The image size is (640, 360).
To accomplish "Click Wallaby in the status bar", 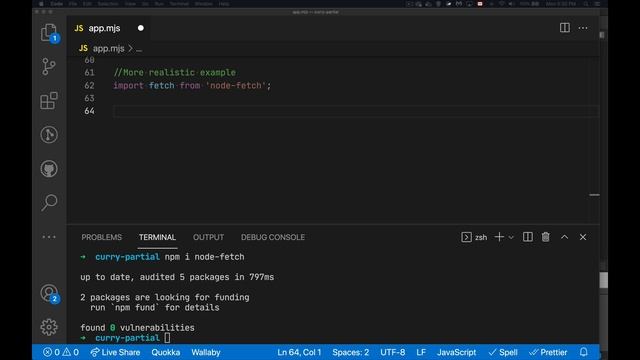I will coord(206,352).
